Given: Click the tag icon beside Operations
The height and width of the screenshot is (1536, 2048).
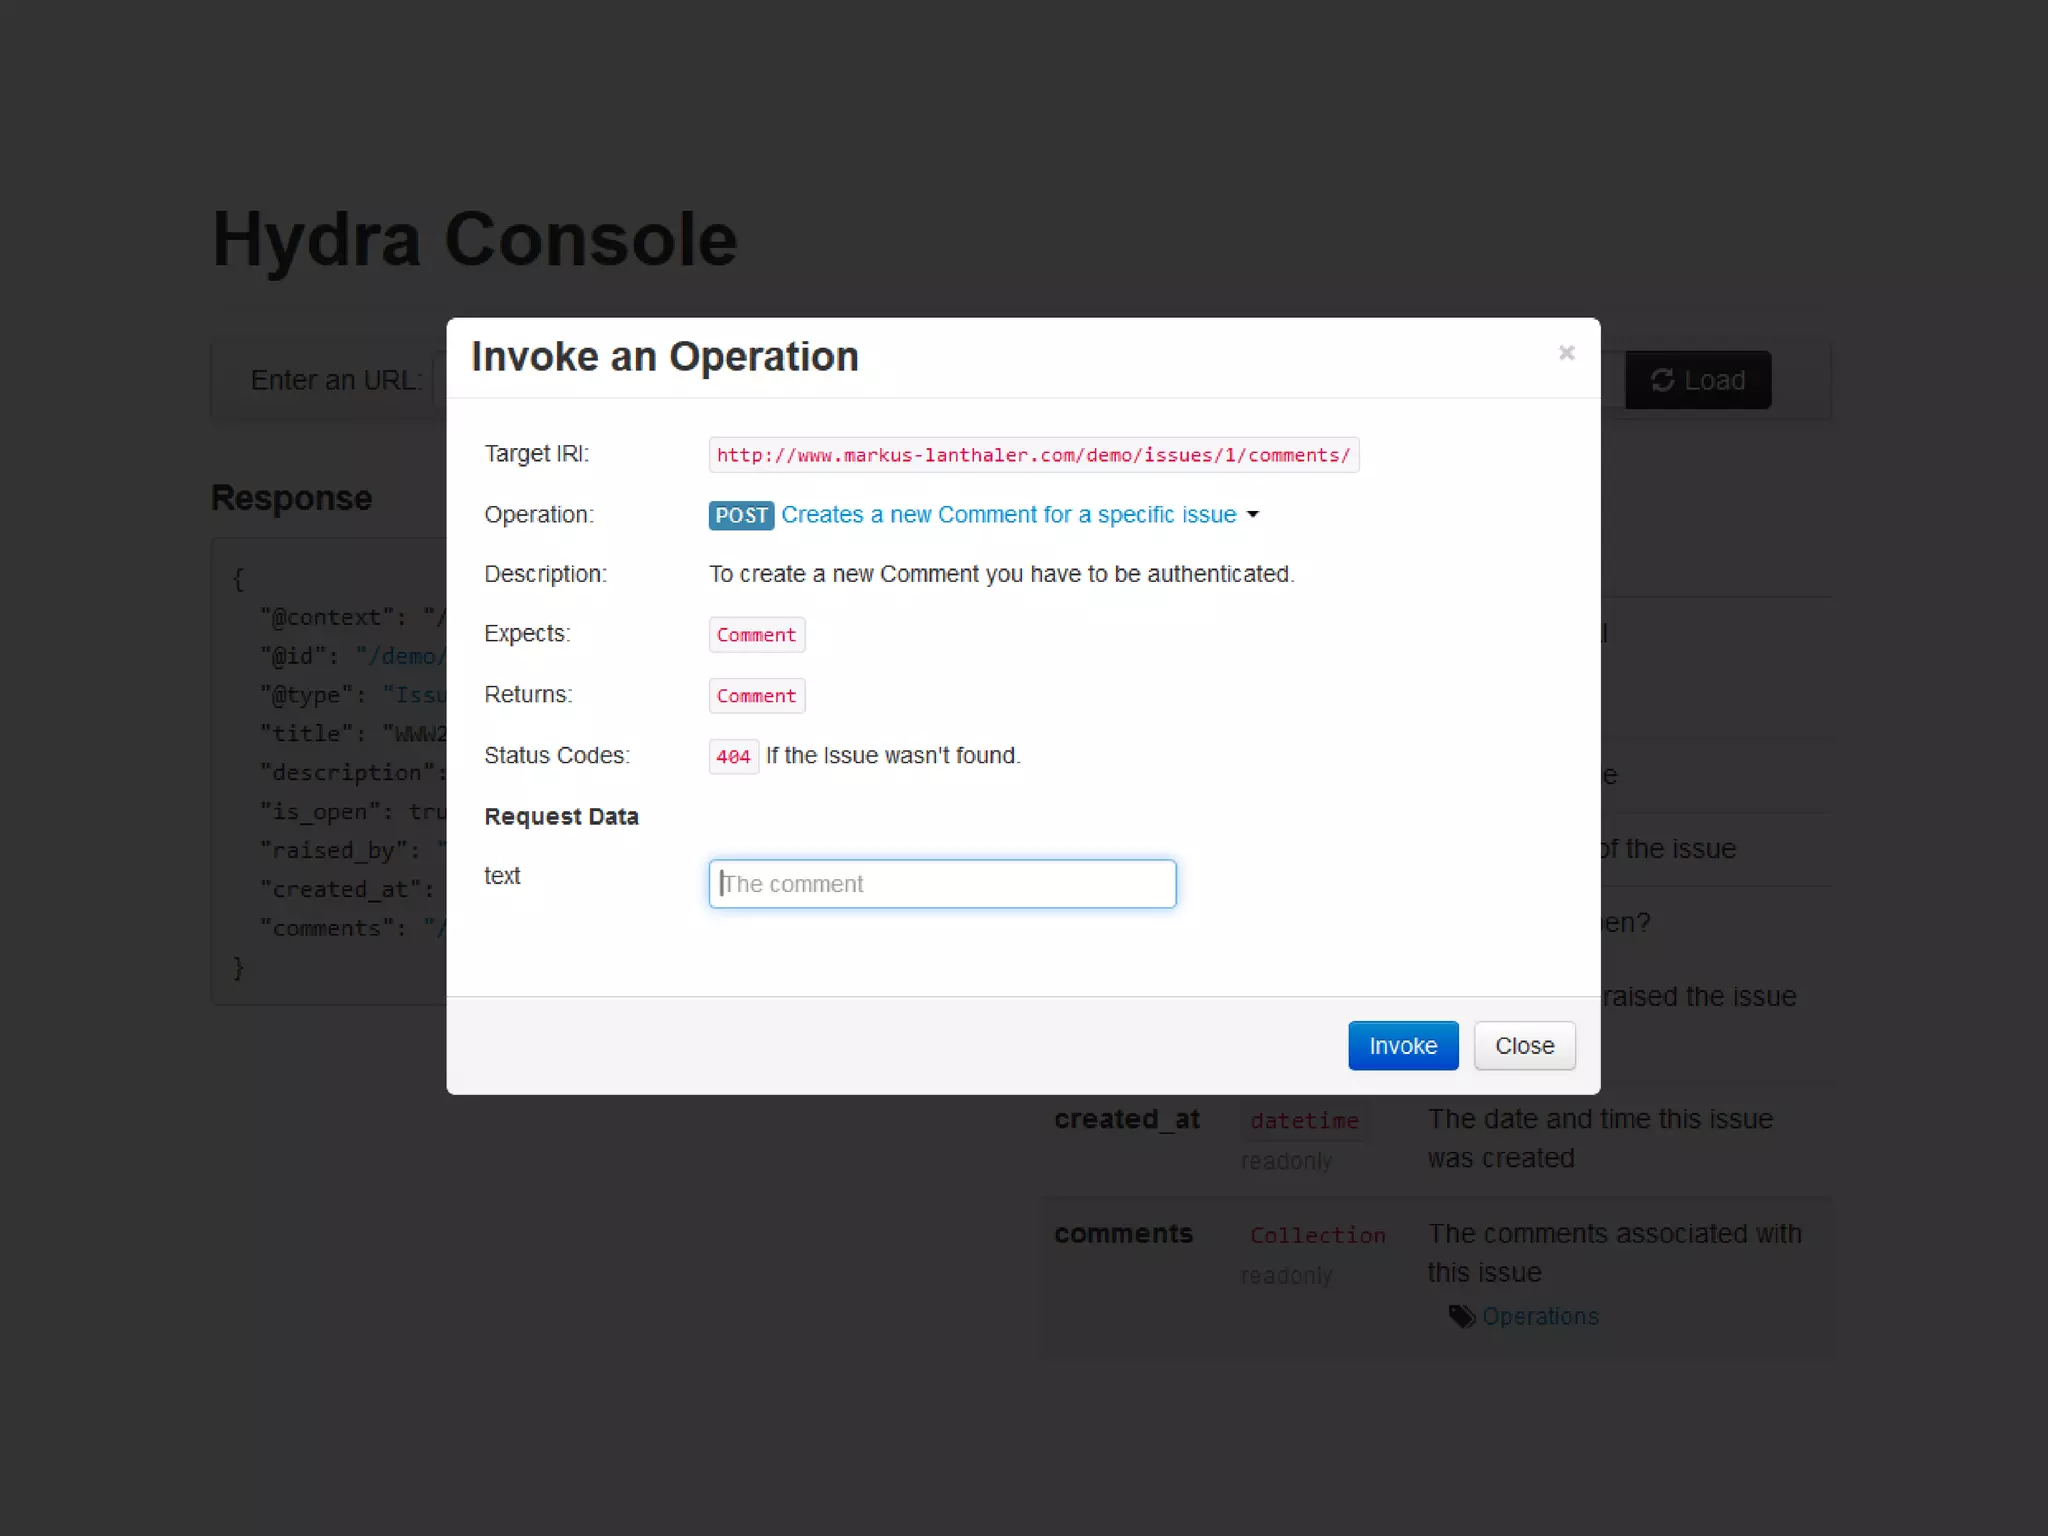Looking at the screenshot, I should coord(1461,1317).
